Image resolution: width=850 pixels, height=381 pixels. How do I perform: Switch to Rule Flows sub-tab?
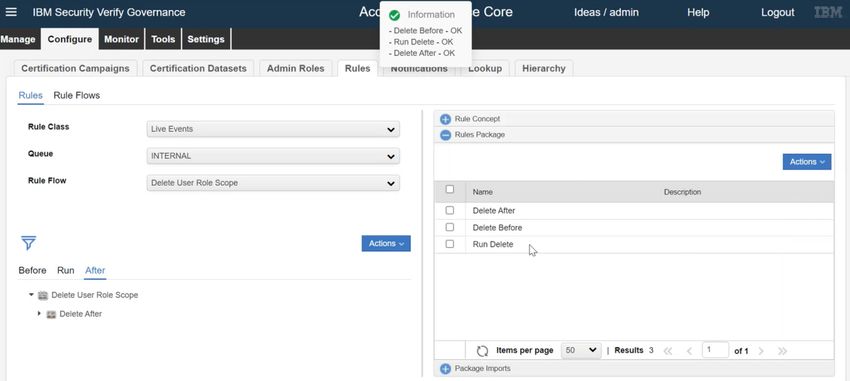[76, 95]
